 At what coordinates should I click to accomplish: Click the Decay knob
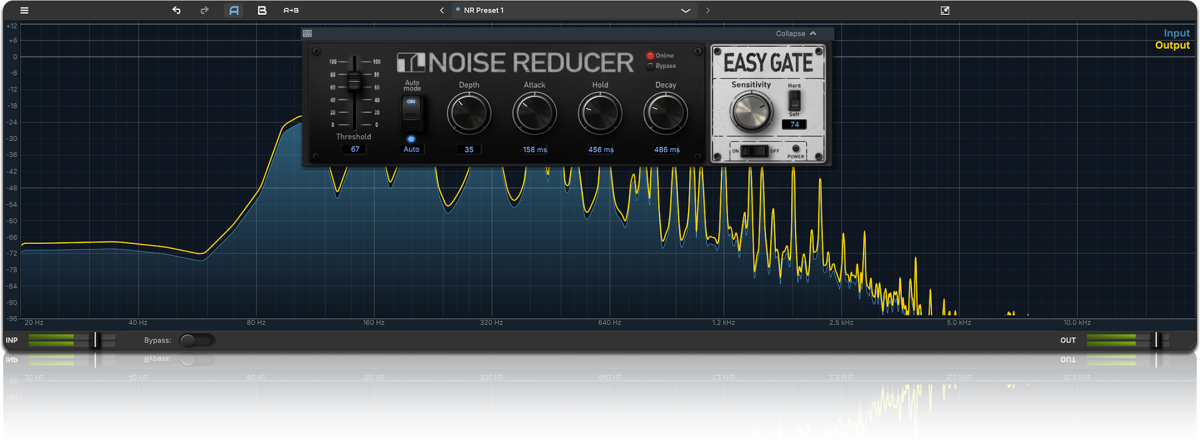pyautogui.click(x=665, y=114)
